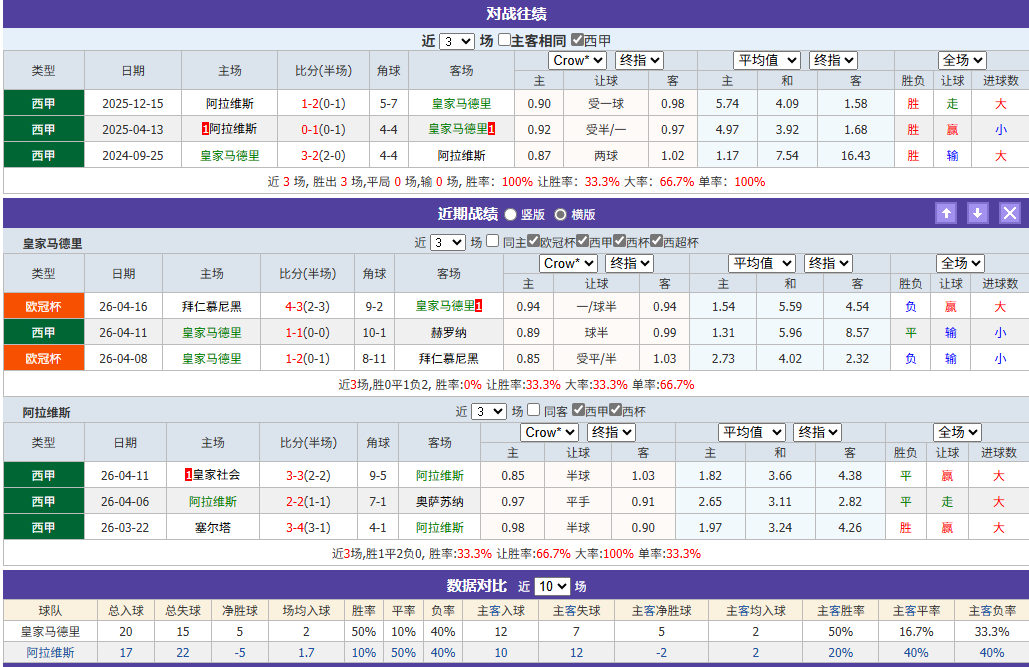The height and width of the screenshot is (667, 1029).
Task: Open the 平均值 dropdown
Action: point(766,59)
